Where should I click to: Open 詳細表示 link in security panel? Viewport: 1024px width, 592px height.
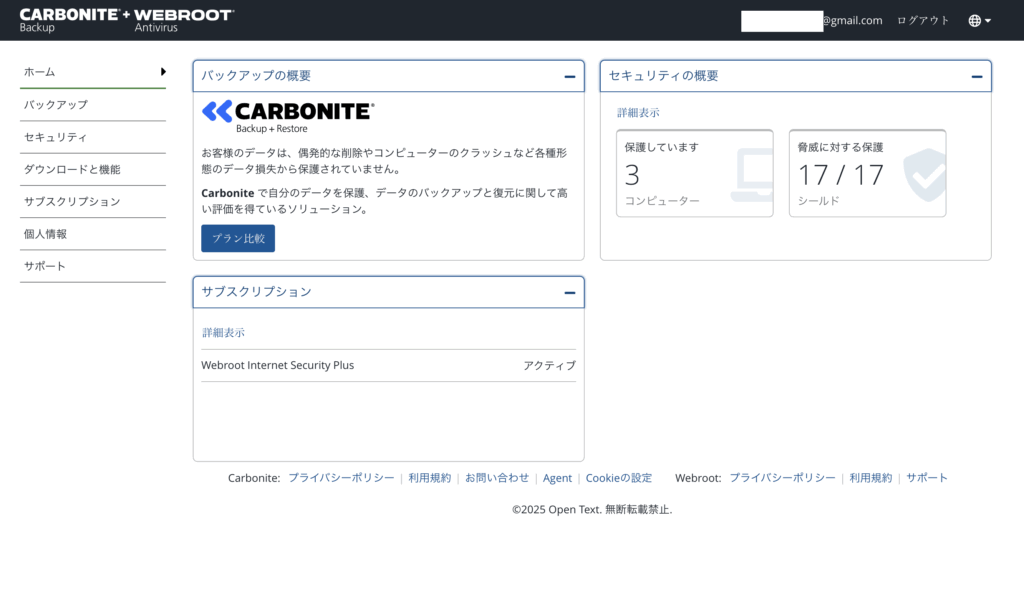click(x=638, y=113)
